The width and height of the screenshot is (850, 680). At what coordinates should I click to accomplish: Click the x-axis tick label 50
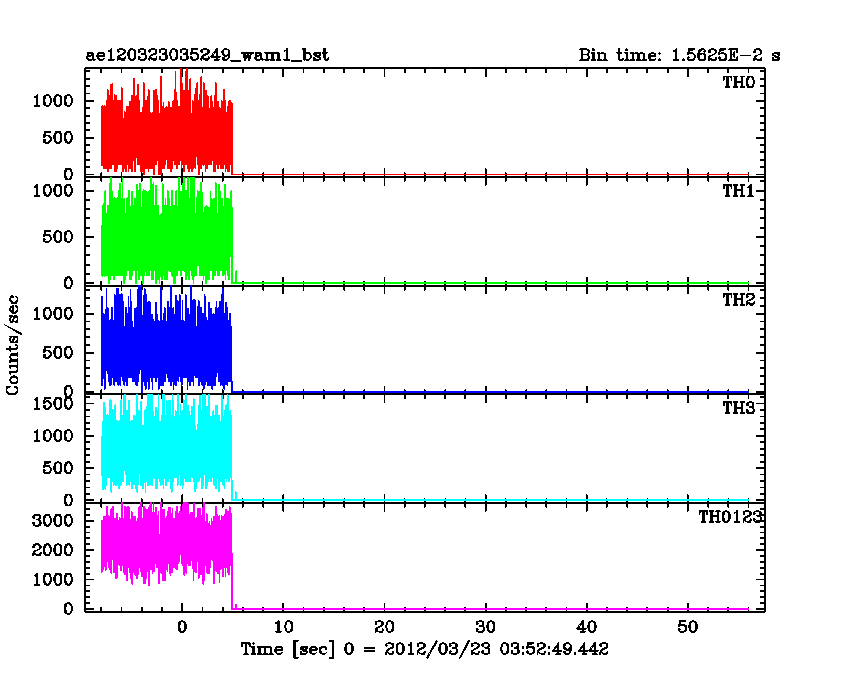(687, 627)
